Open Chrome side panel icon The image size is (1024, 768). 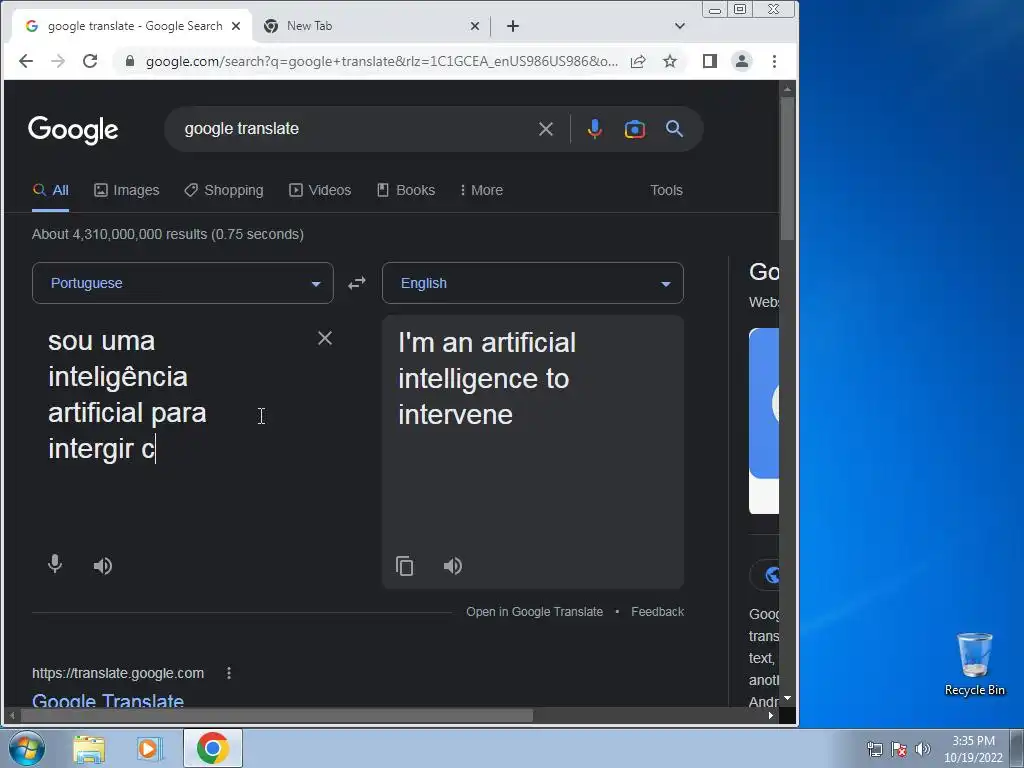710,61
